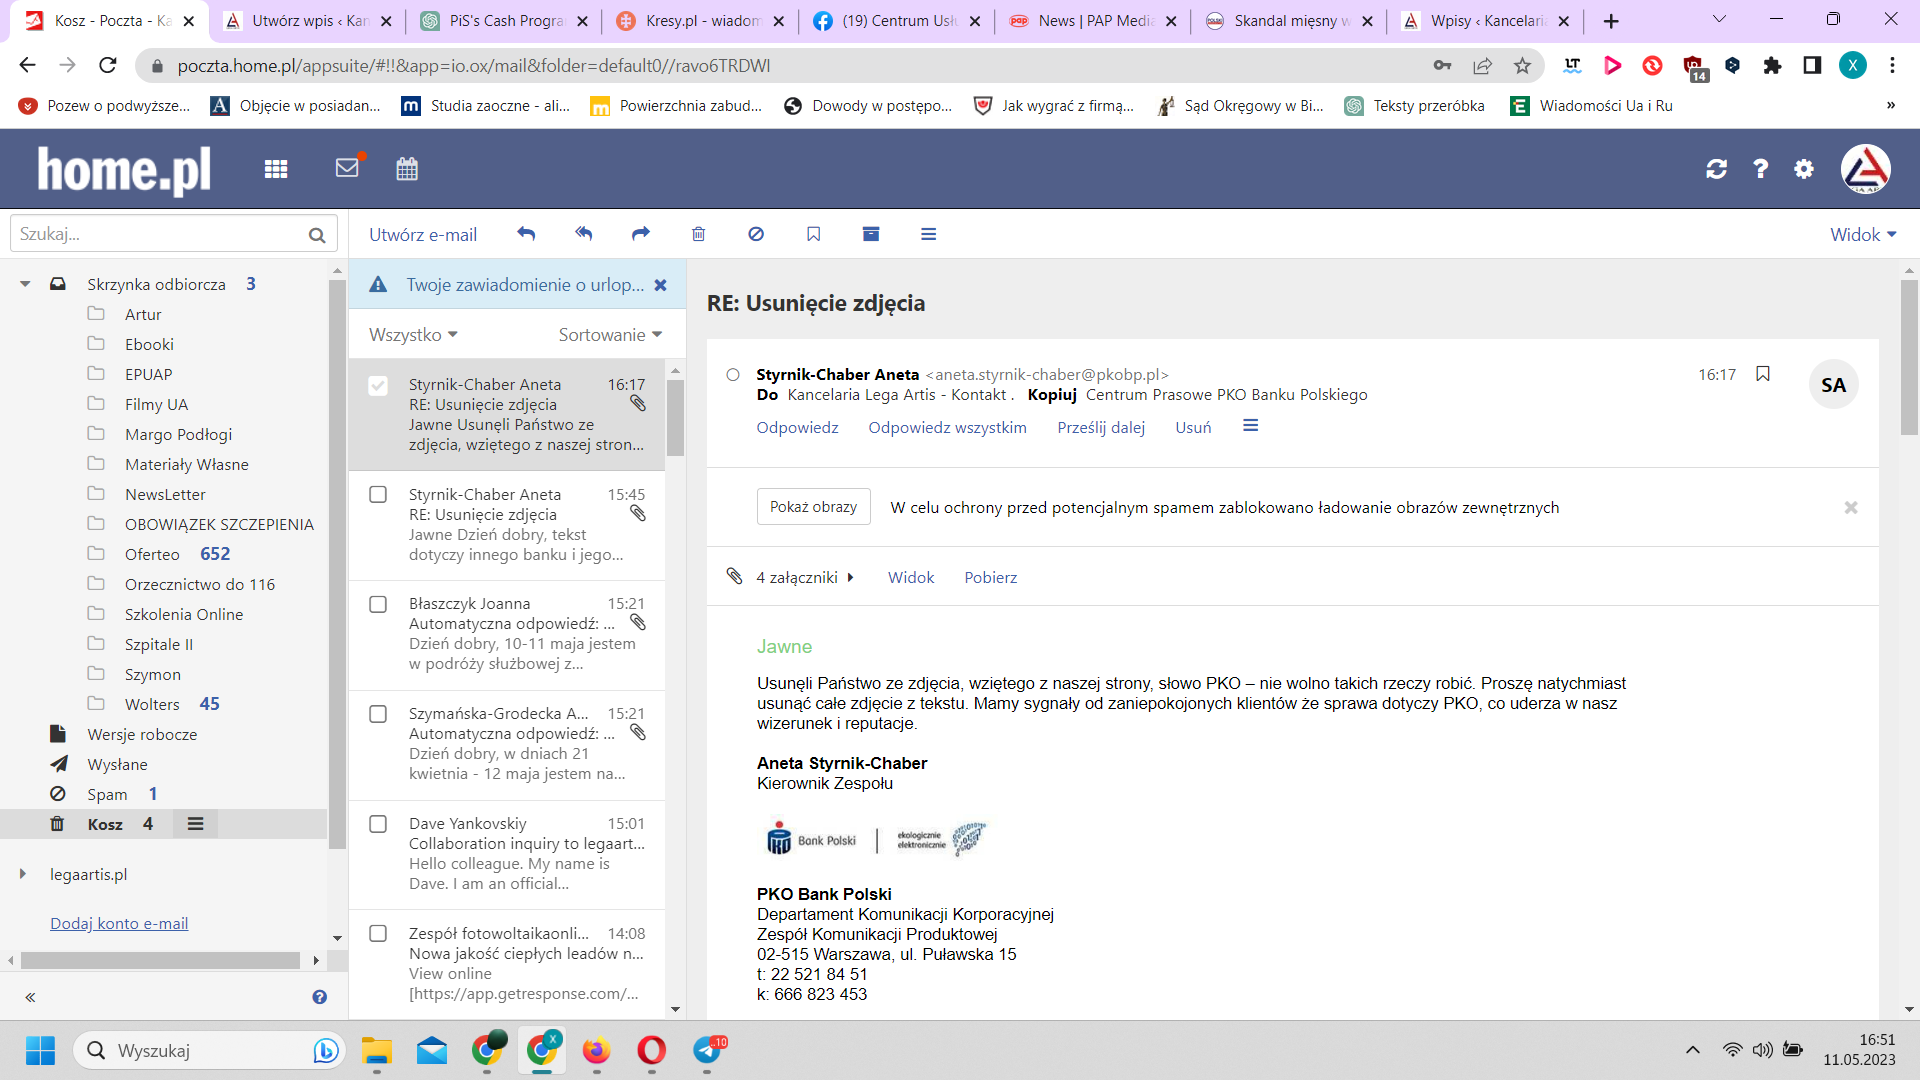Check the Dave Yankovskiy email checkbox
This screenshot has height=1080, width=1920.
(x=378, y=824)
